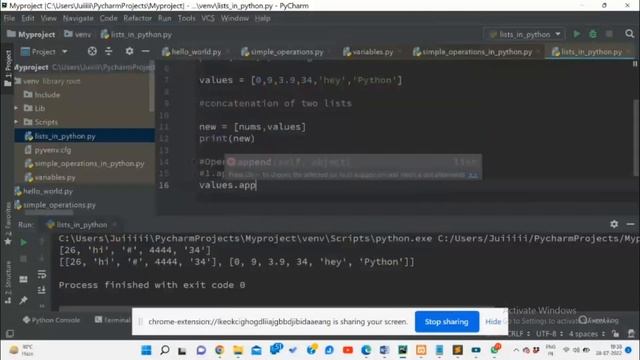Open the Terminal tool window
The width and height of the screenshot is (640, 360).
point(113,320)
